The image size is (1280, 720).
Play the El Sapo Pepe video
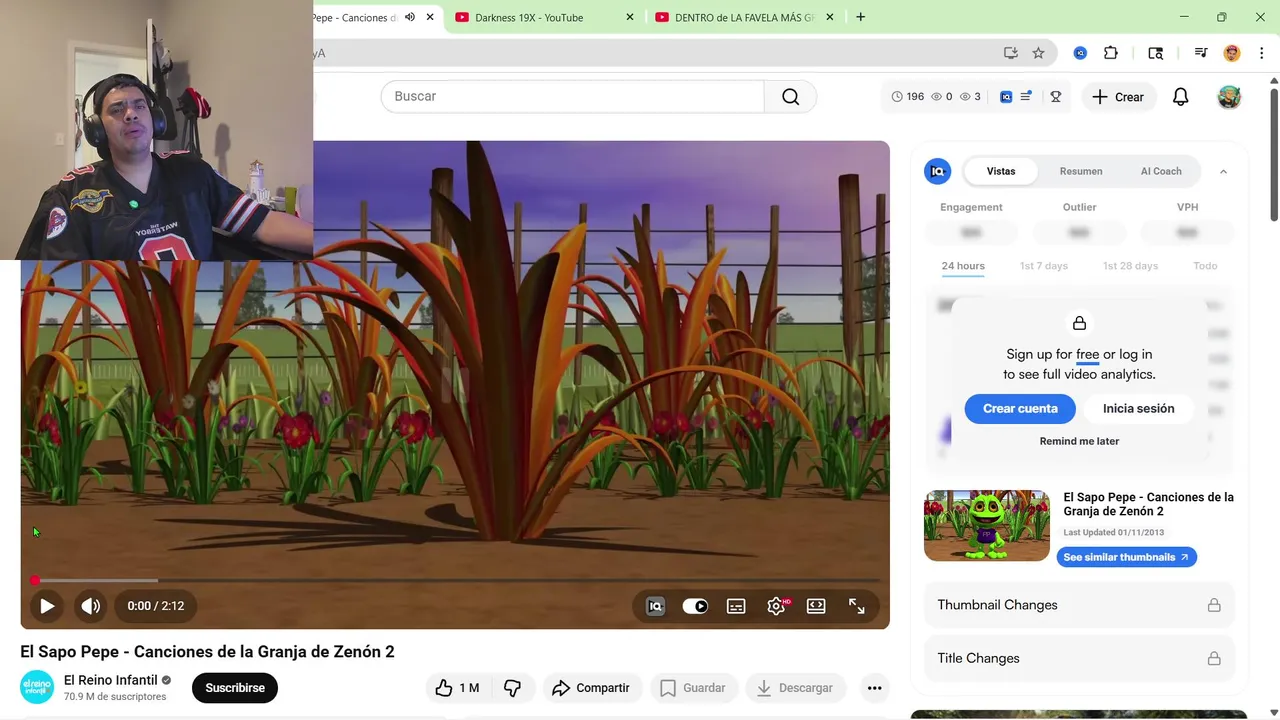[x=47, y=606]
